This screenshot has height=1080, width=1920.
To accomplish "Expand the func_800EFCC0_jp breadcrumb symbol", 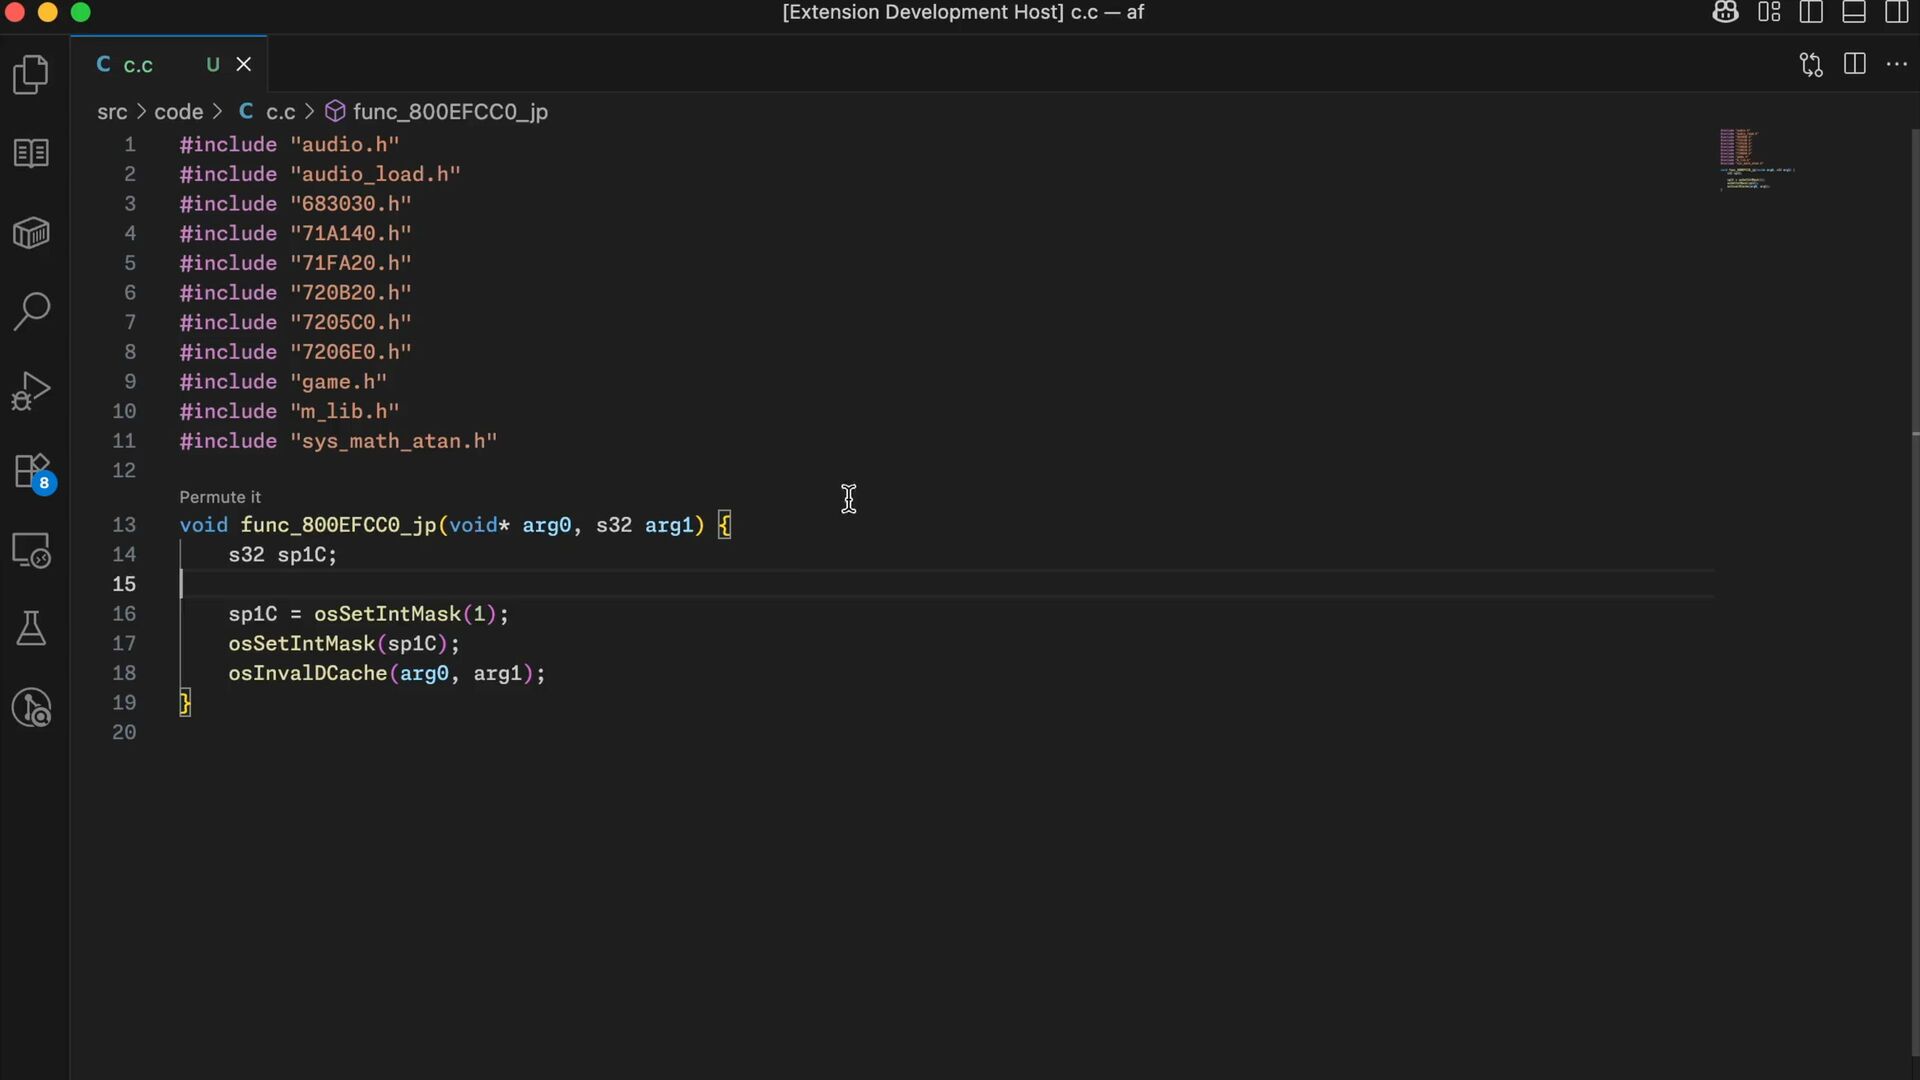I will [450, 112].
